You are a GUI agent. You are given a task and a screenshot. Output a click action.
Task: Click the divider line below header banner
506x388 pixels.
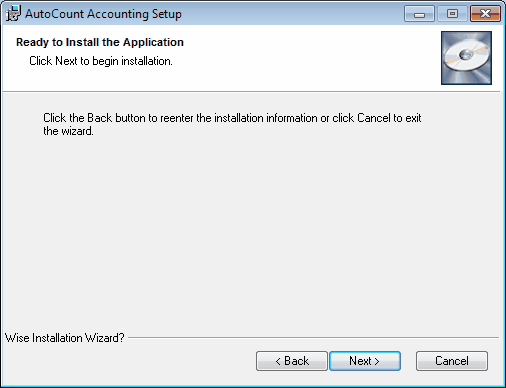252,91
